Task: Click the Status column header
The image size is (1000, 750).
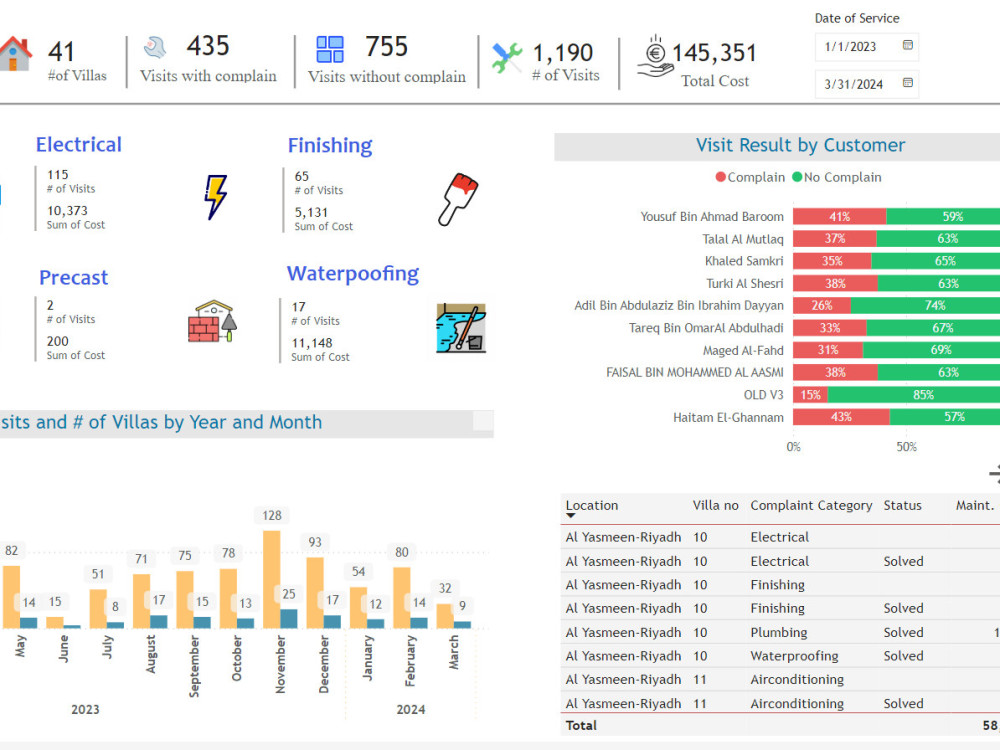Action: pos(903,505)
